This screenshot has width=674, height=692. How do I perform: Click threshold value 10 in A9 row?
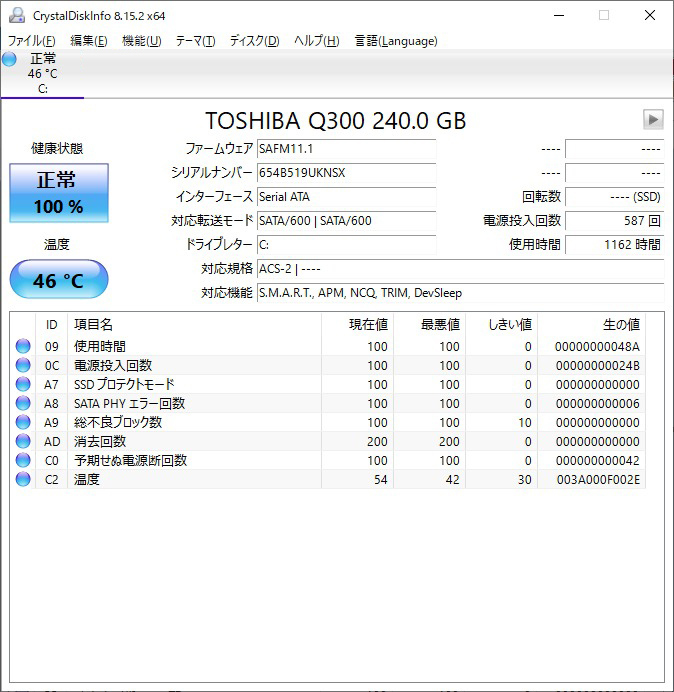[x=525, y=423]
